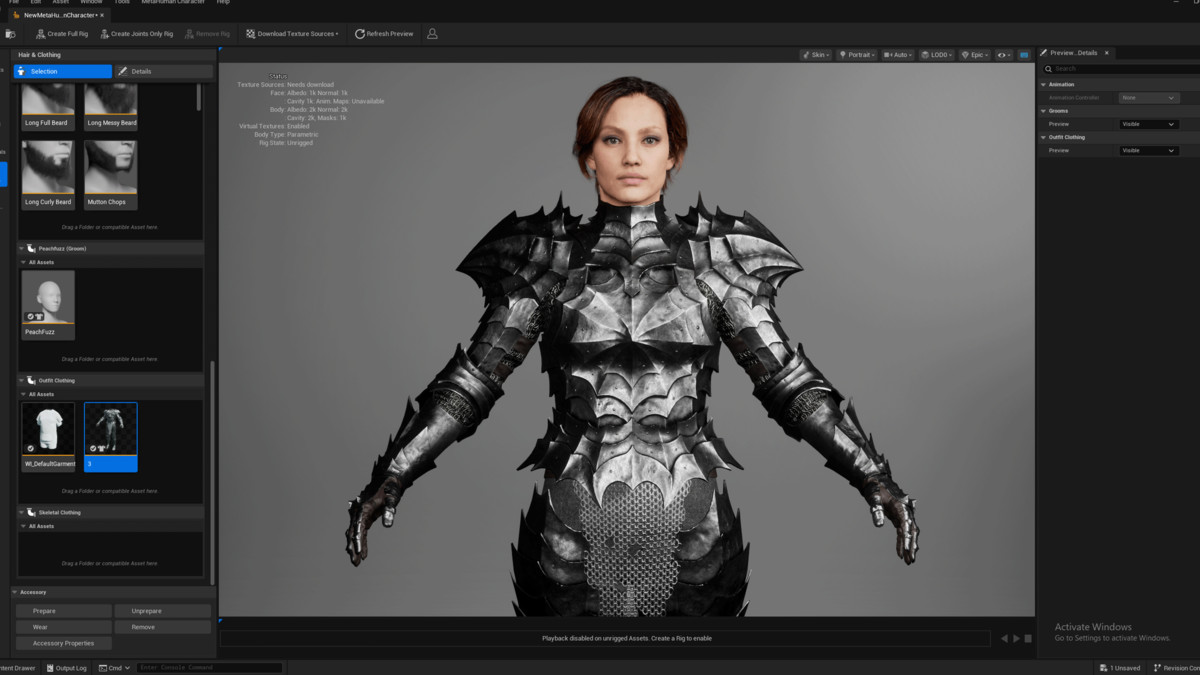This screenshot has height=675, width=1200.
Task: Select the armor outfit asset named 3
Action: pos(111,437)
